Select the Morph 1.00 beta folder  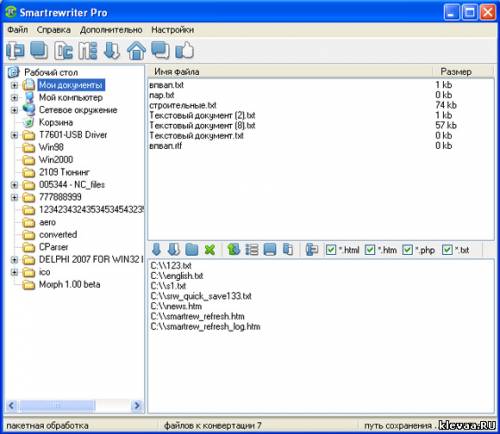point(69,284)
